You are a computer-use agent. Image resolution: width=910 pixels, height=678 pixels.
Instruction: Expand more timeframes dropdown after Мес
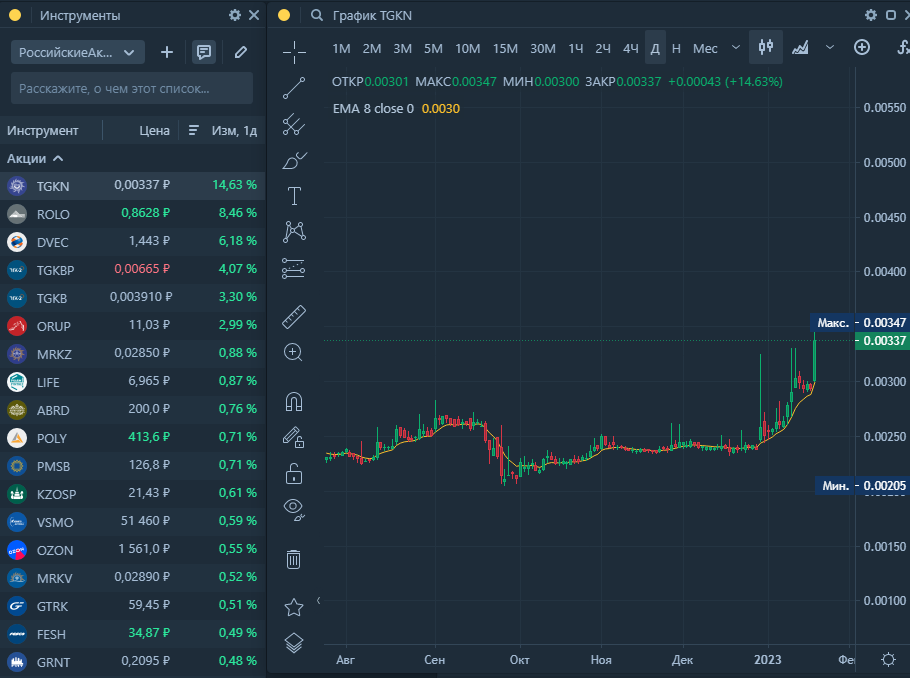(x=736, y=47)
